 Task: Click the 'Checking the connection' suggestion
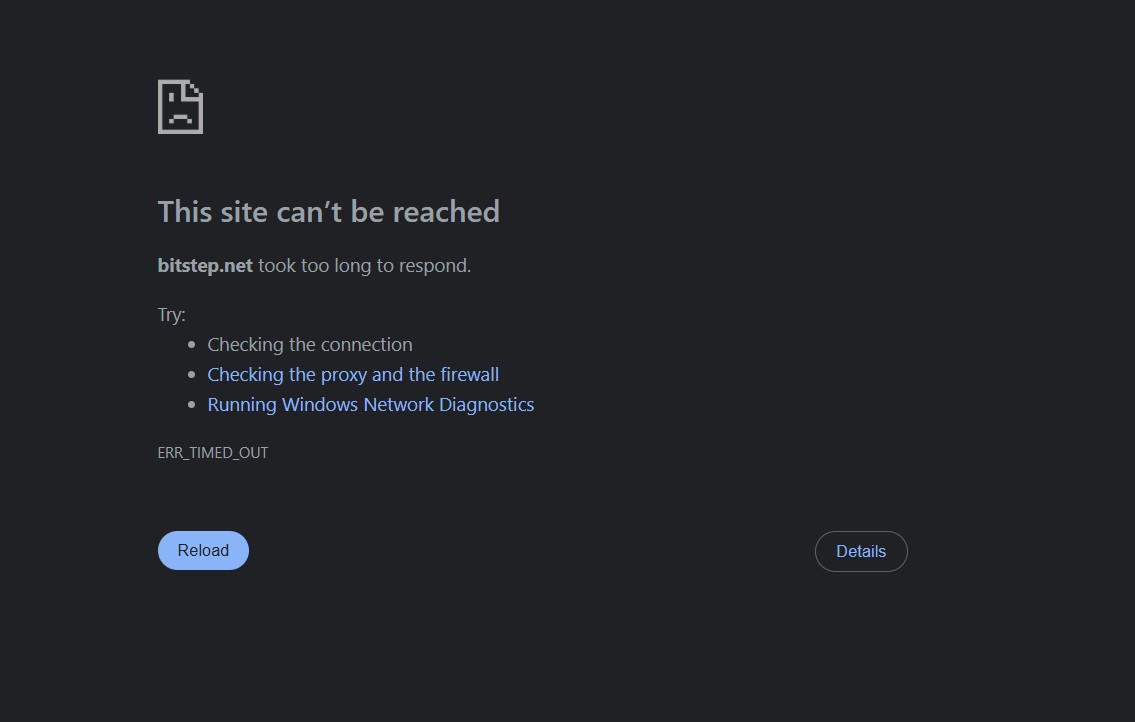tap(310, 344)
